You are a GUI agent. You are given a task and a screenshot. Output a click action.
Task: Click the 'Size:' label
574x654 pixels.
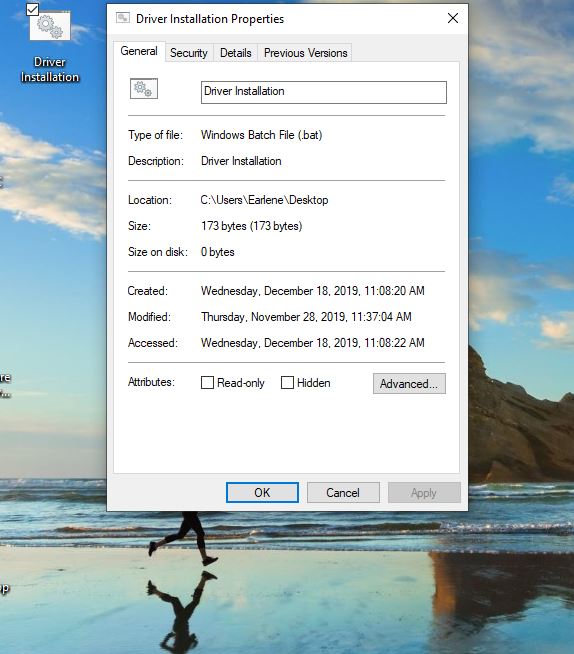click(x=139, y=226)
